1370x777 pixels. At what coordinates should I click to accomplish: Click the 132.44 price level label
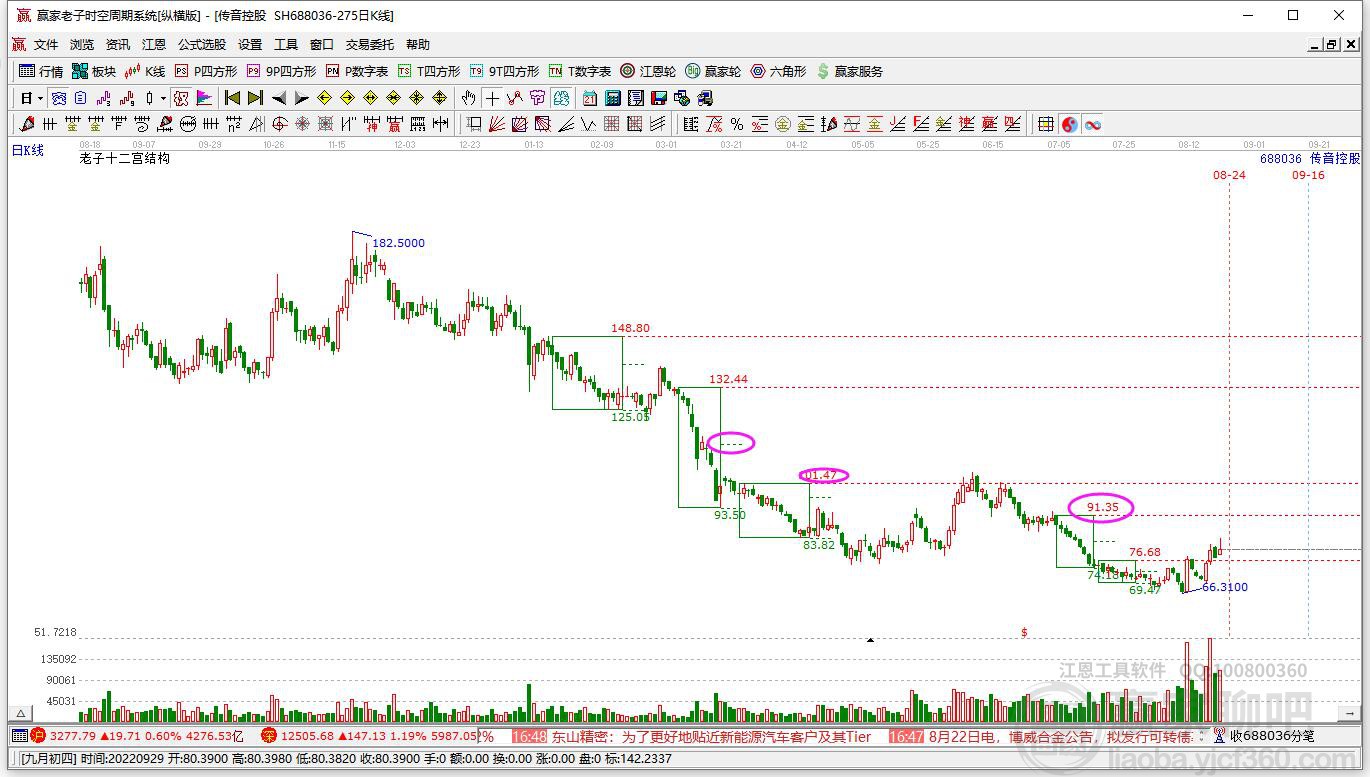pos(728,379)
